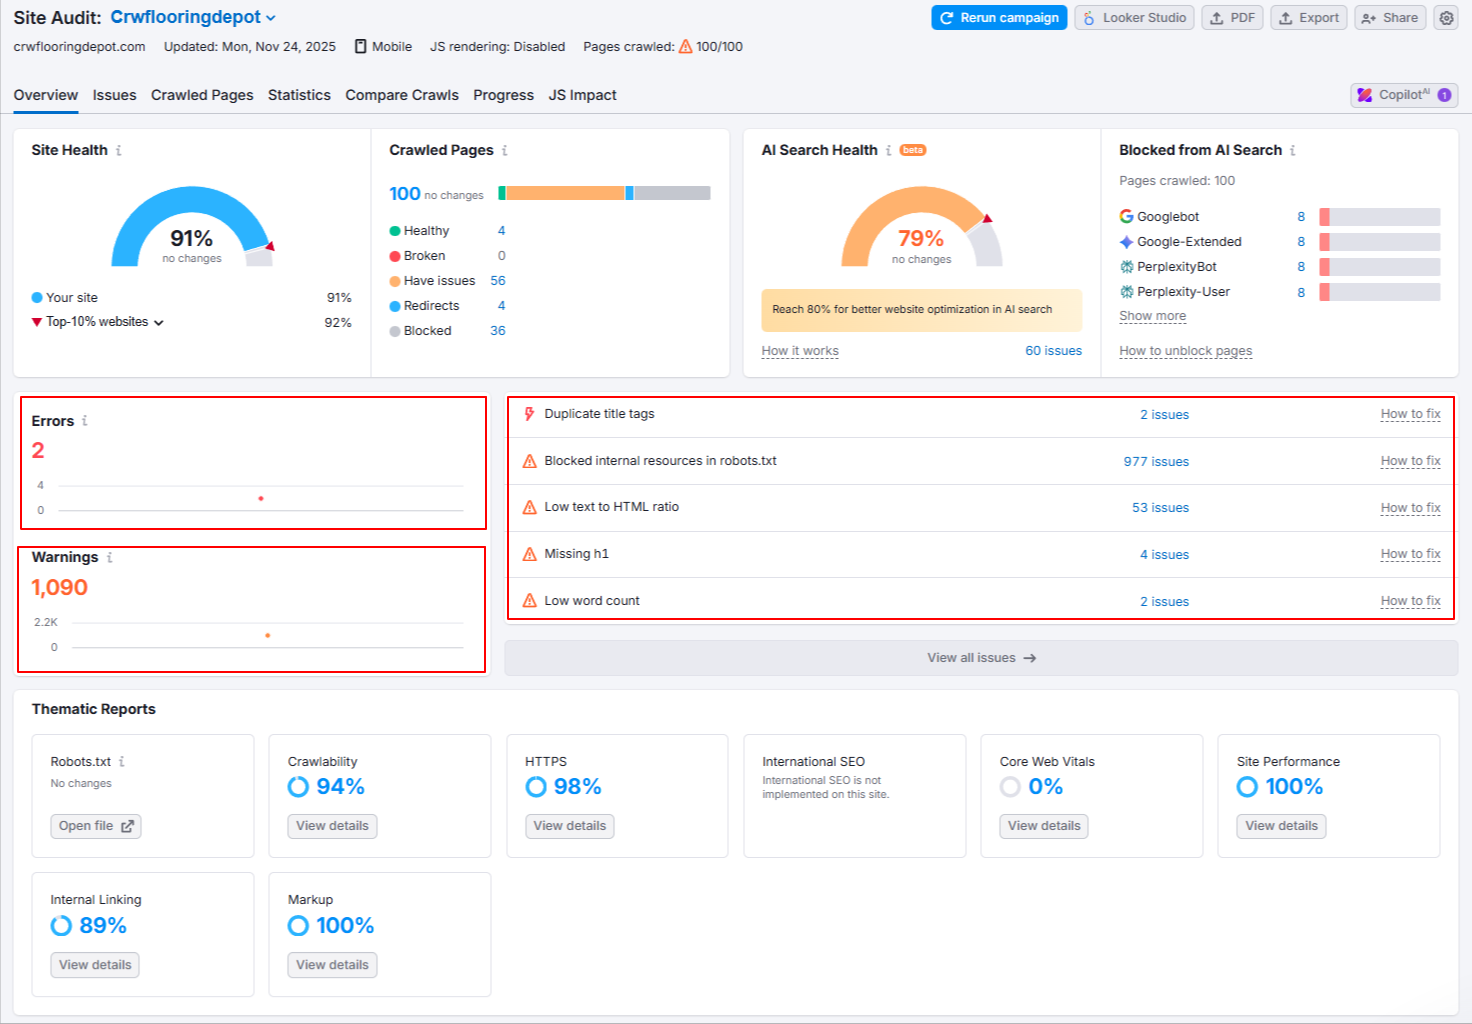1472x1024 pixels.
Task: Click the Crawled Pages orange bar segment
Action: tap(565, 193)
